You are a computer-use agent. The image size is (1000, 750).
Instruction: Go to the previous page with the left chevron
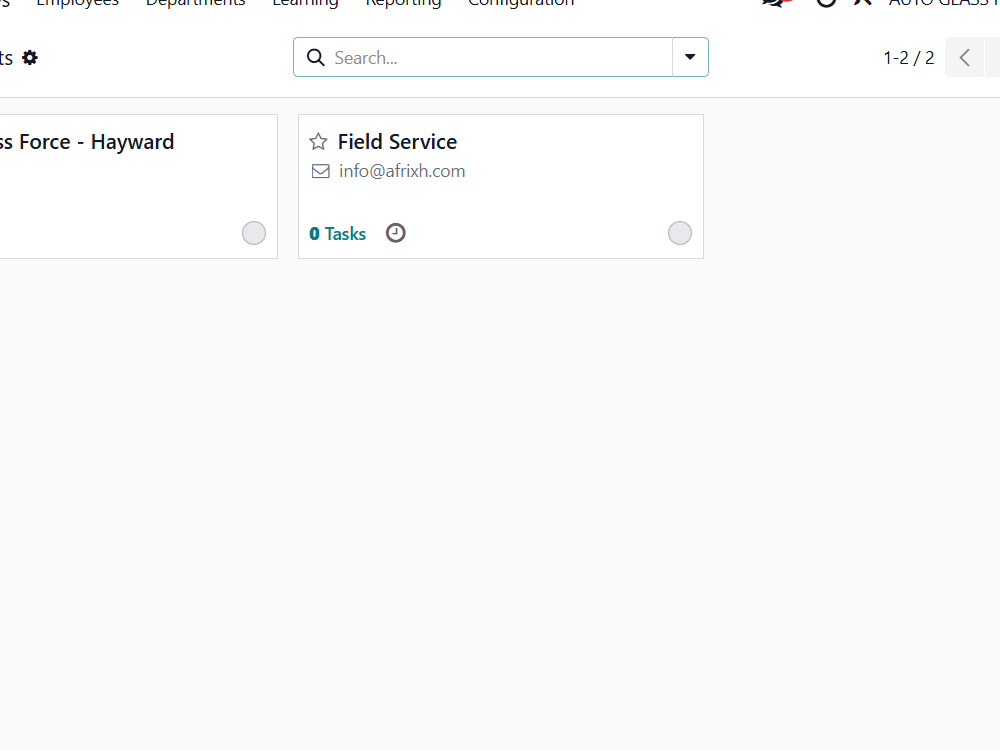point(964,57)
